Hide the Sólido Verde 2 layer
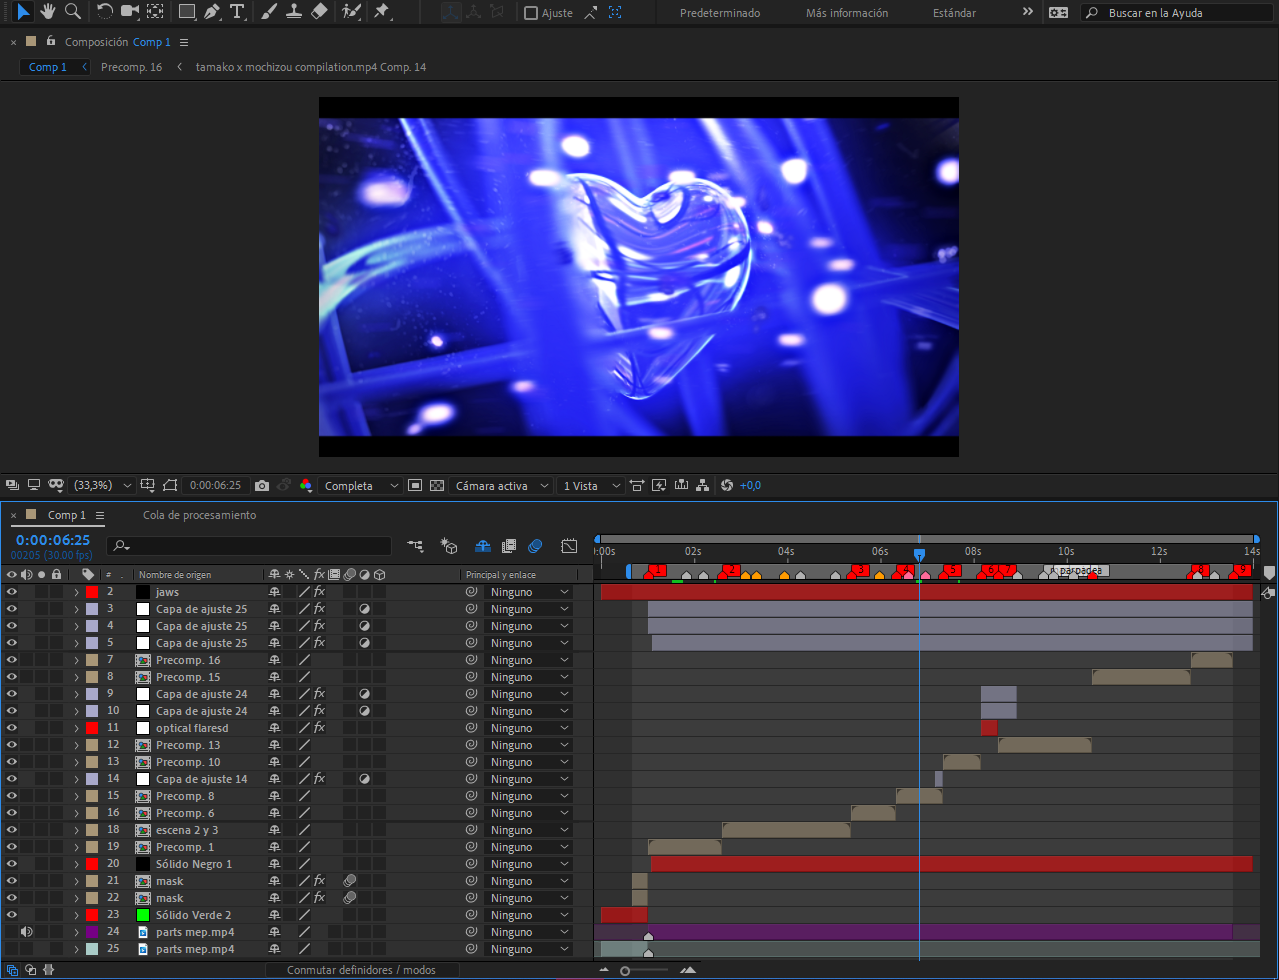This screenshot has width=1279, height=980. (12, 915)
